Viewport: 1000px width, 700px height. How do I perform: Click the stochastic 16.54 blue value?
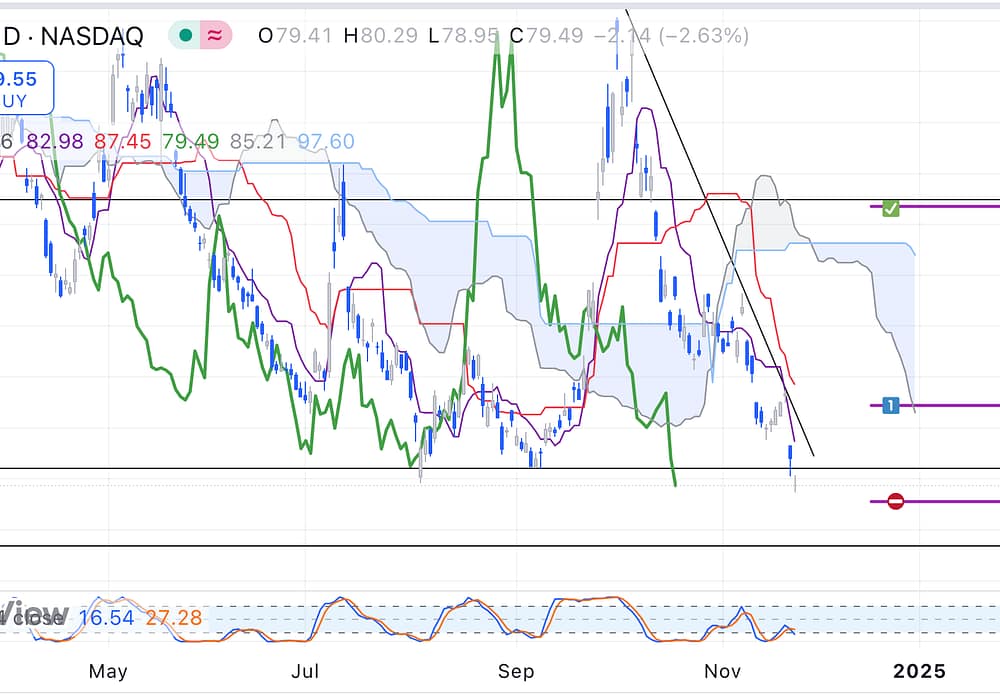[x=105, y=618]
